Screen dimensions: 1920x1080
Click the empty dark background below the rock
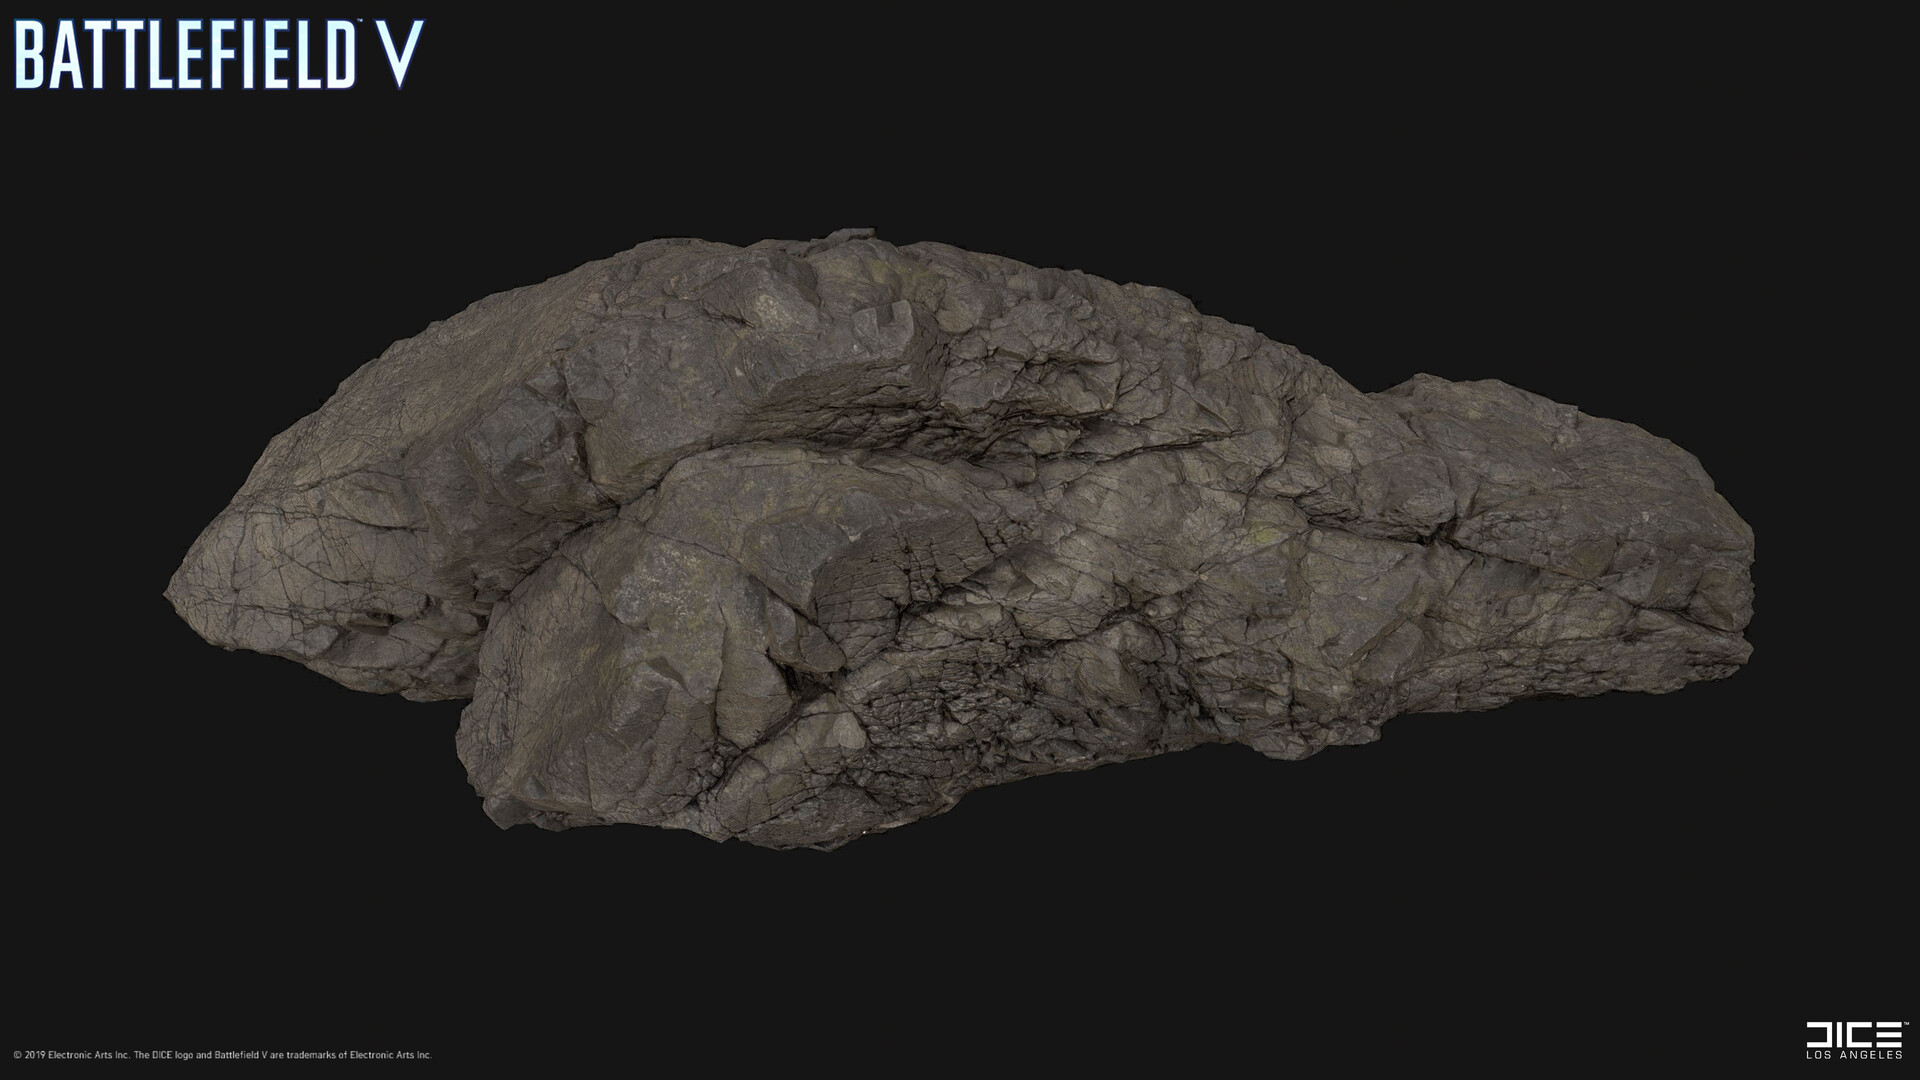coord(960,950)
